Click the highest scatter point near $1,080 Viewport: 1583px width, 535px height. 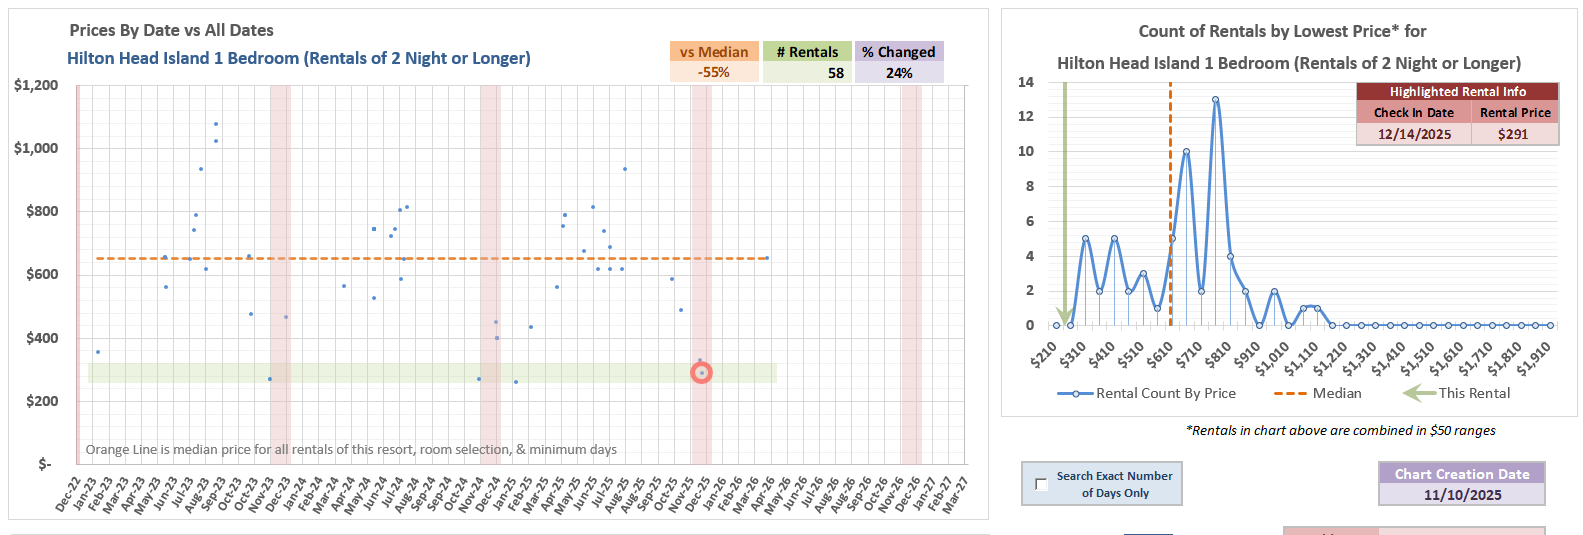pos(216,124)
